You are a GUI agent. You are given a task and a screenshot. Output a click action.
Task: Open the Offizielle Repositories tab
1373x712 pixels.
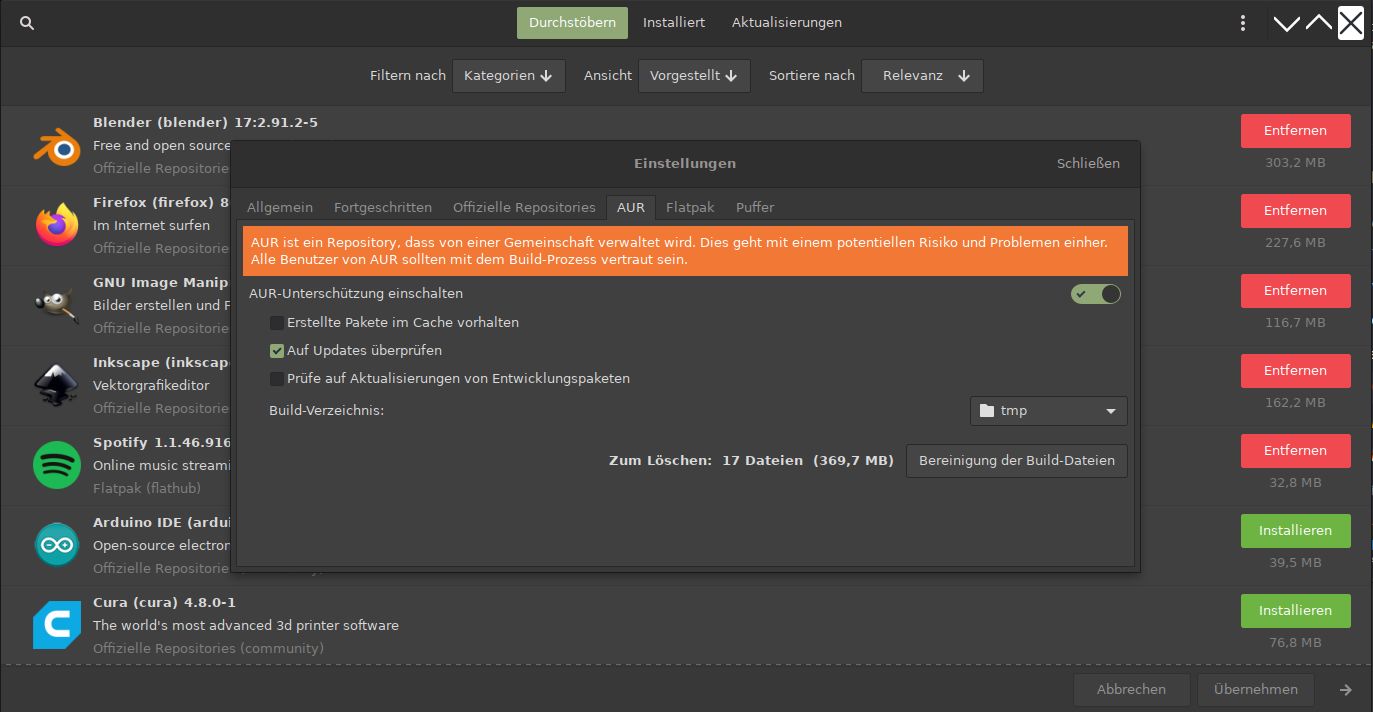coord(524,207)
